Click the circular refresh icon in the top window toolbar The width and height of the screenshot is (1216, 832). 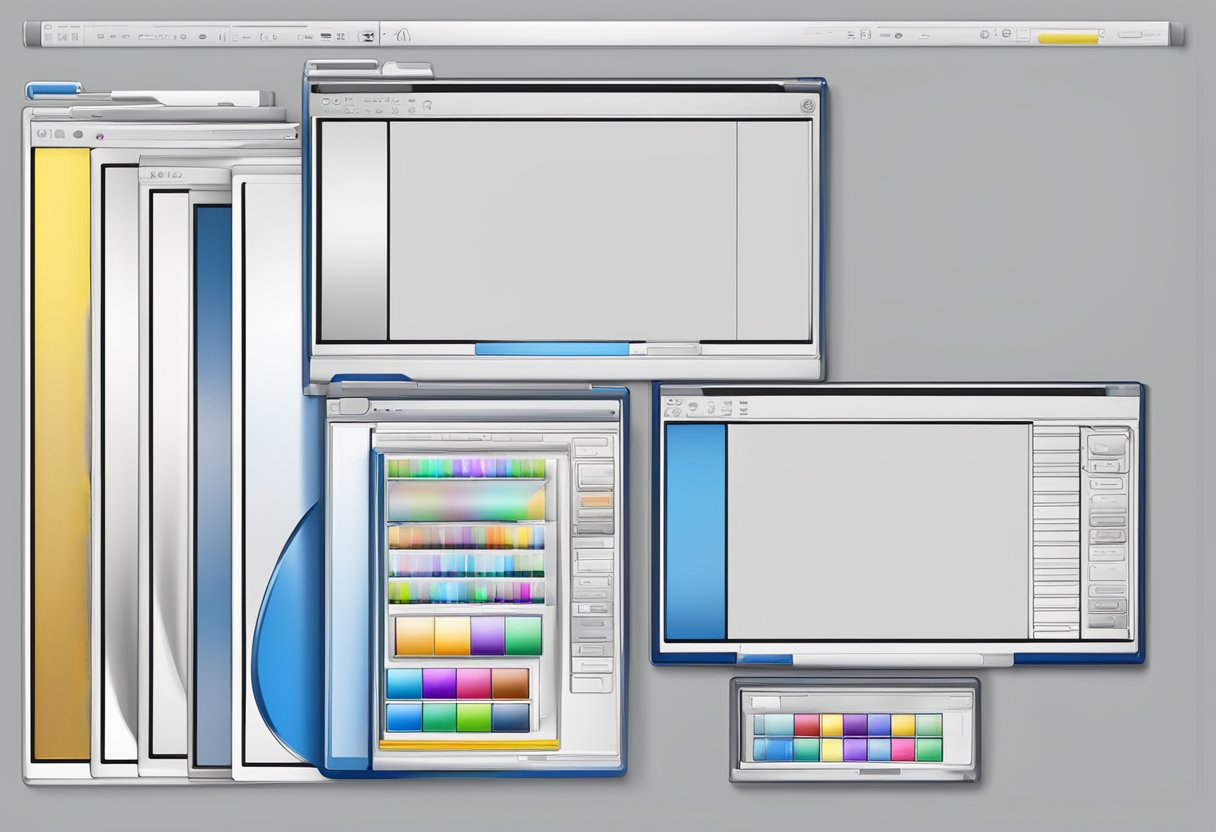(427, 103)
